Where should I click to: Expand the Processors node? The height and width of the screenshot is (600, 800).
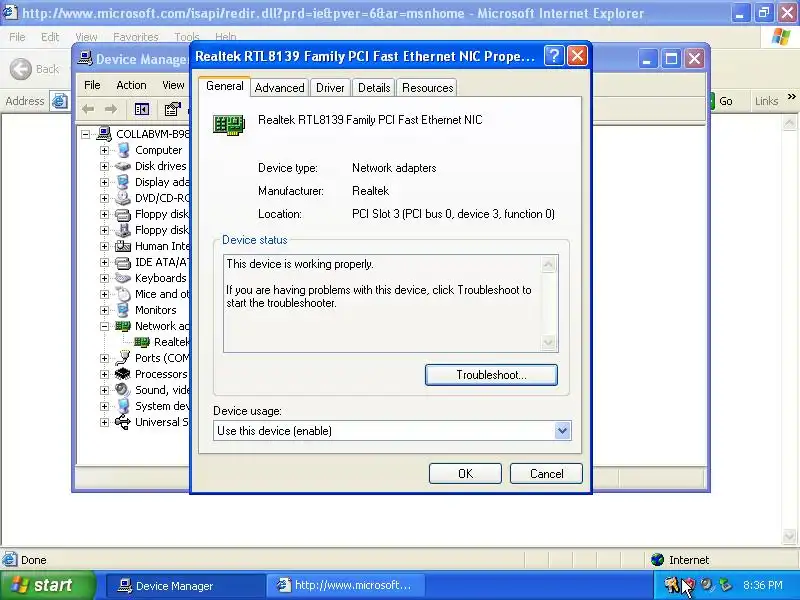105,374
